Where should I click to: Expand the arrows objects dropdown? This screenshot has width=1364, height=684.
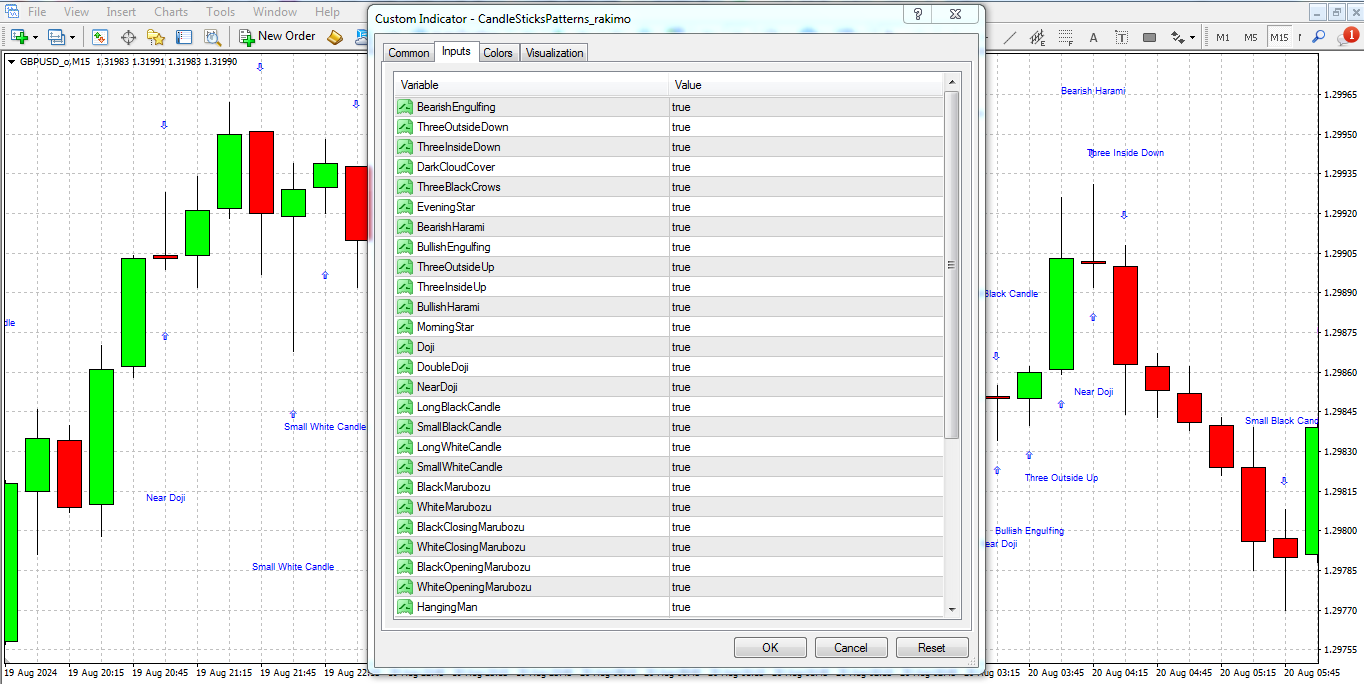[x=1192, y=37]
